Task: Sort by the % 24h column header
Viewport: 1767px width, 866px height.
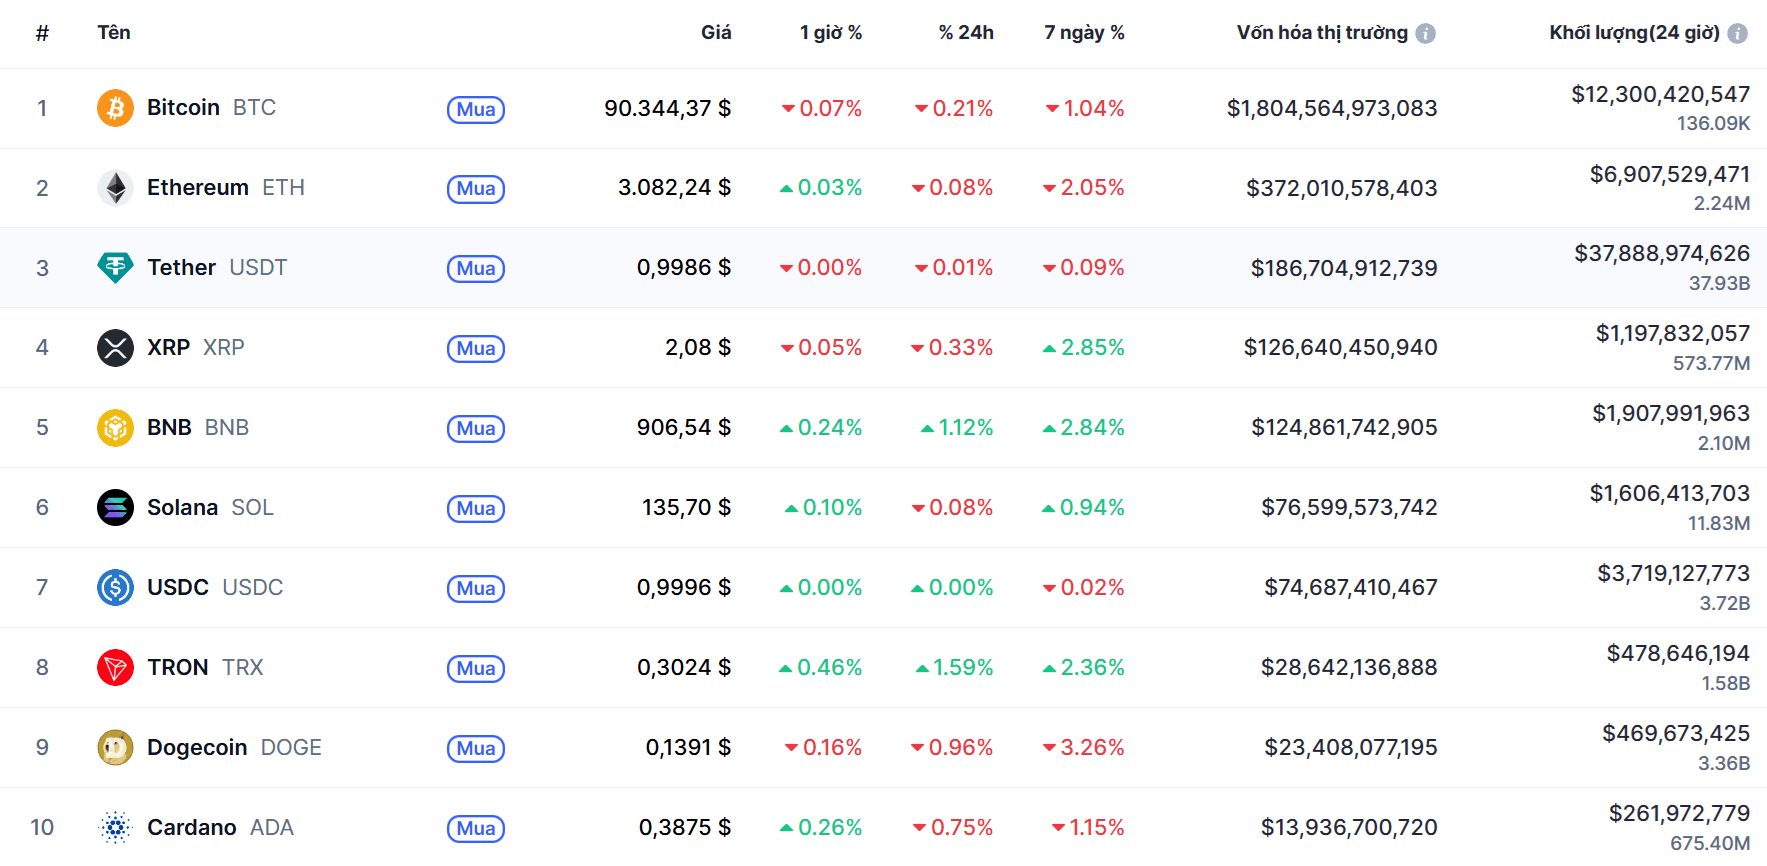Action: point(966,32)
